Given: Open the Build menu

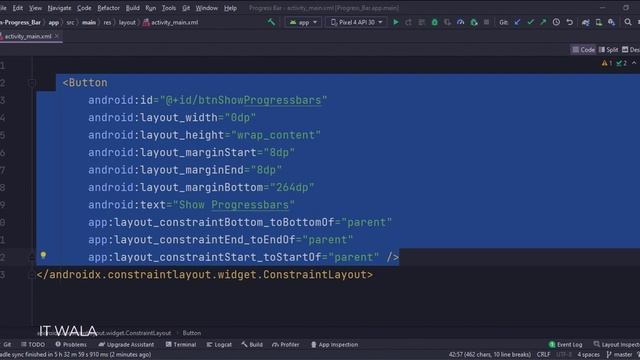Looking at the screenshot, I should coord(132,8).
